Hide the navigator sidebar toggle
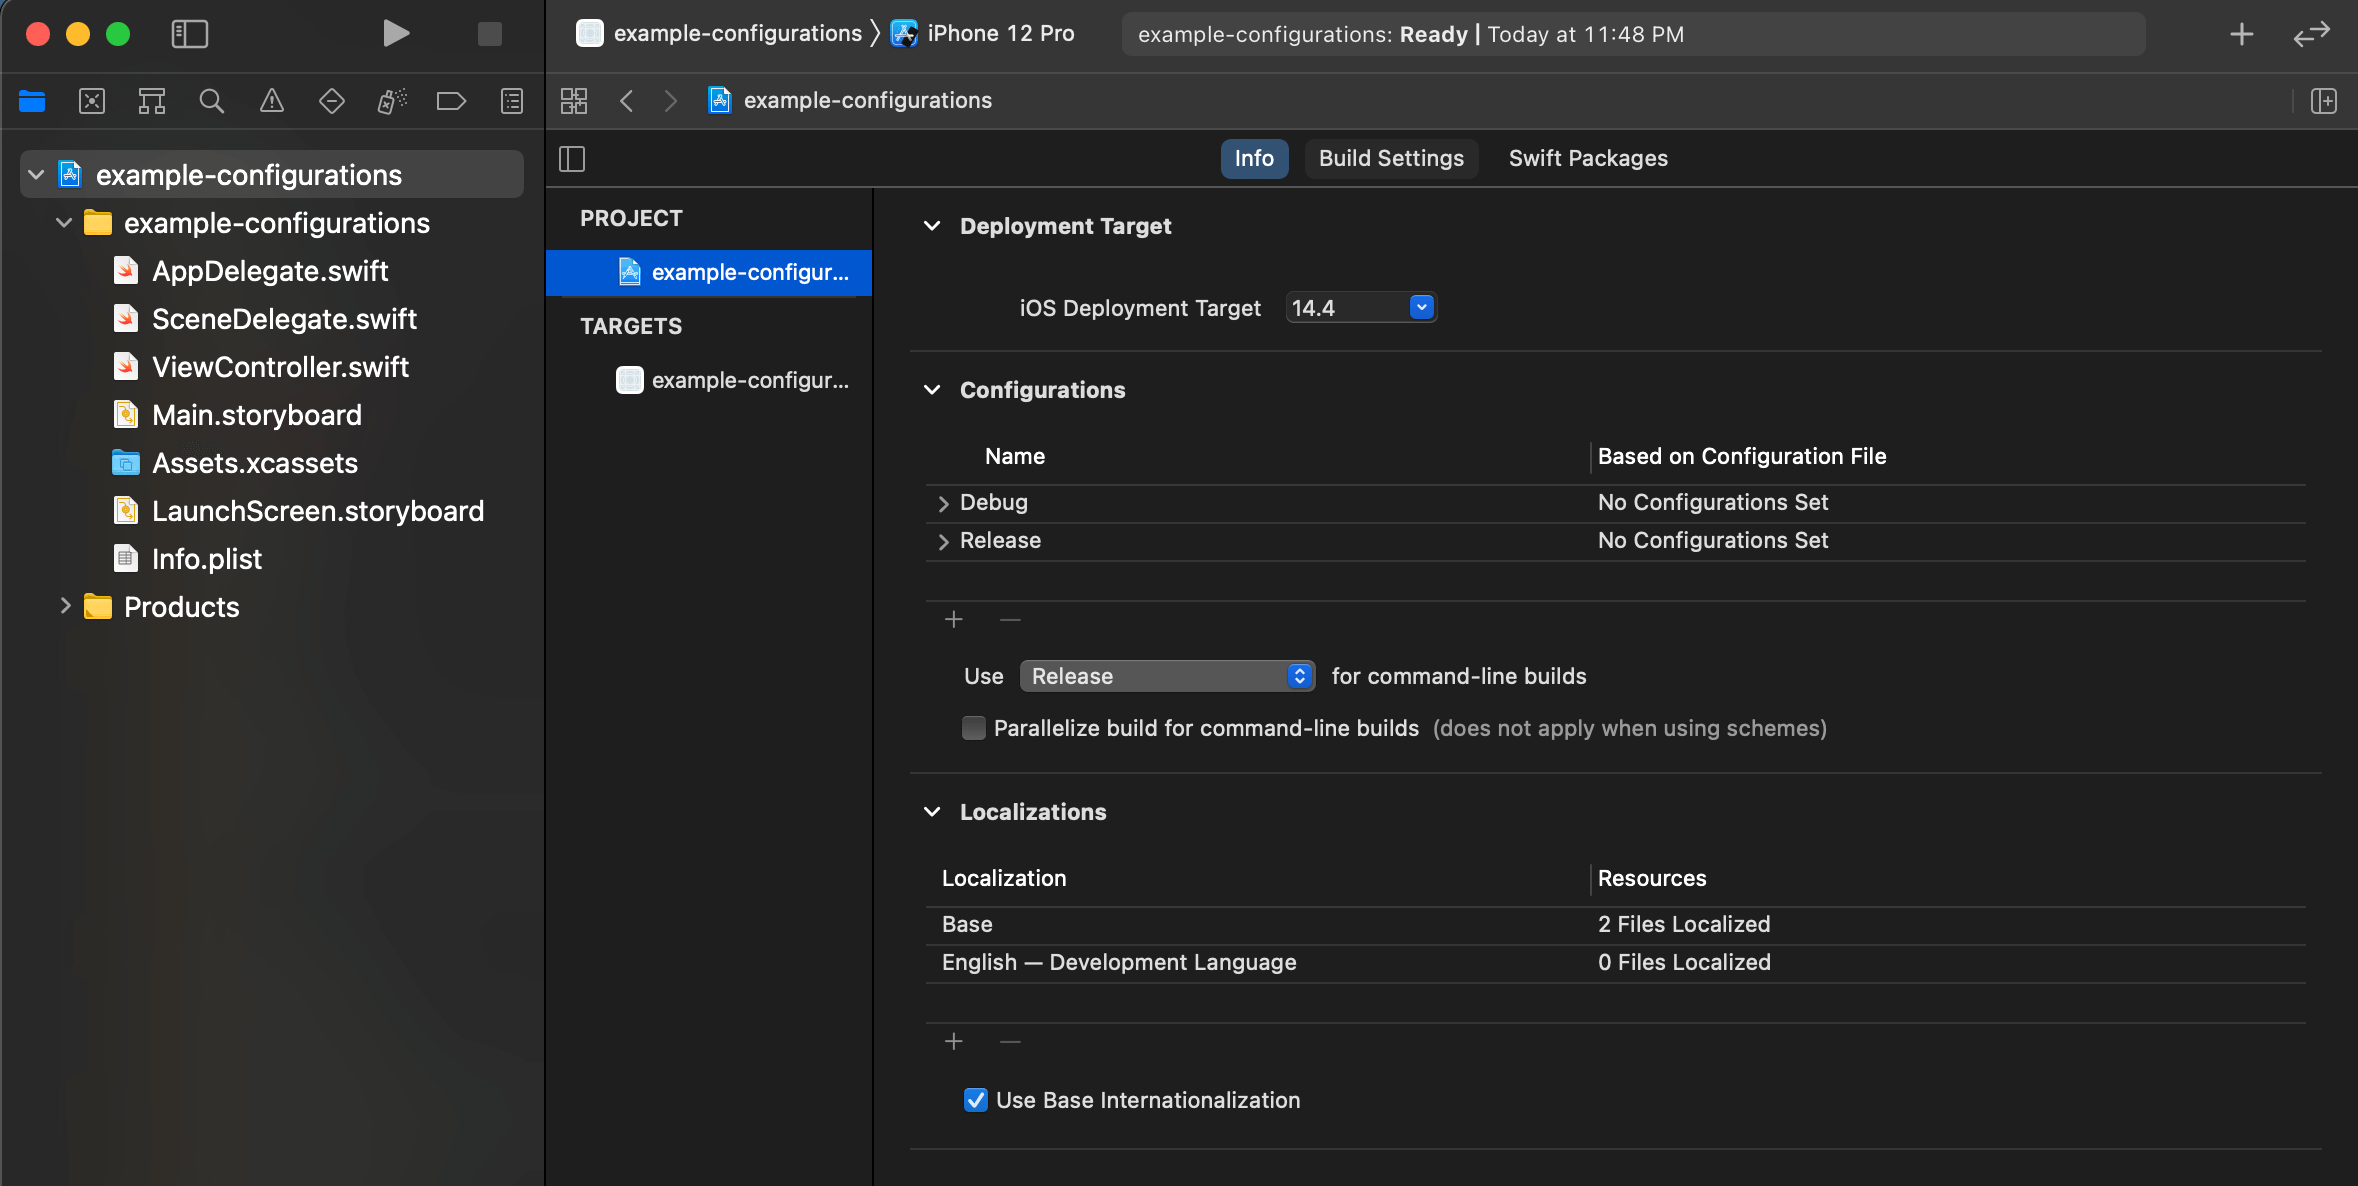 (189, 34)
